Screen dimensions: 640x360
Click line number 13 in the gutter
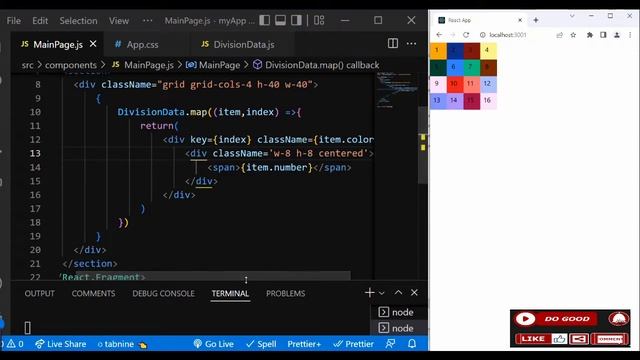(35, 153)
